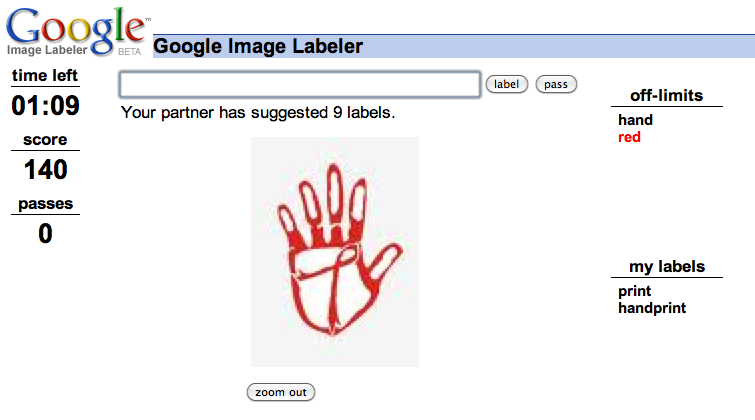Click the "passes" heading
This screenshot has width=755, height=420.
[45, 204]
